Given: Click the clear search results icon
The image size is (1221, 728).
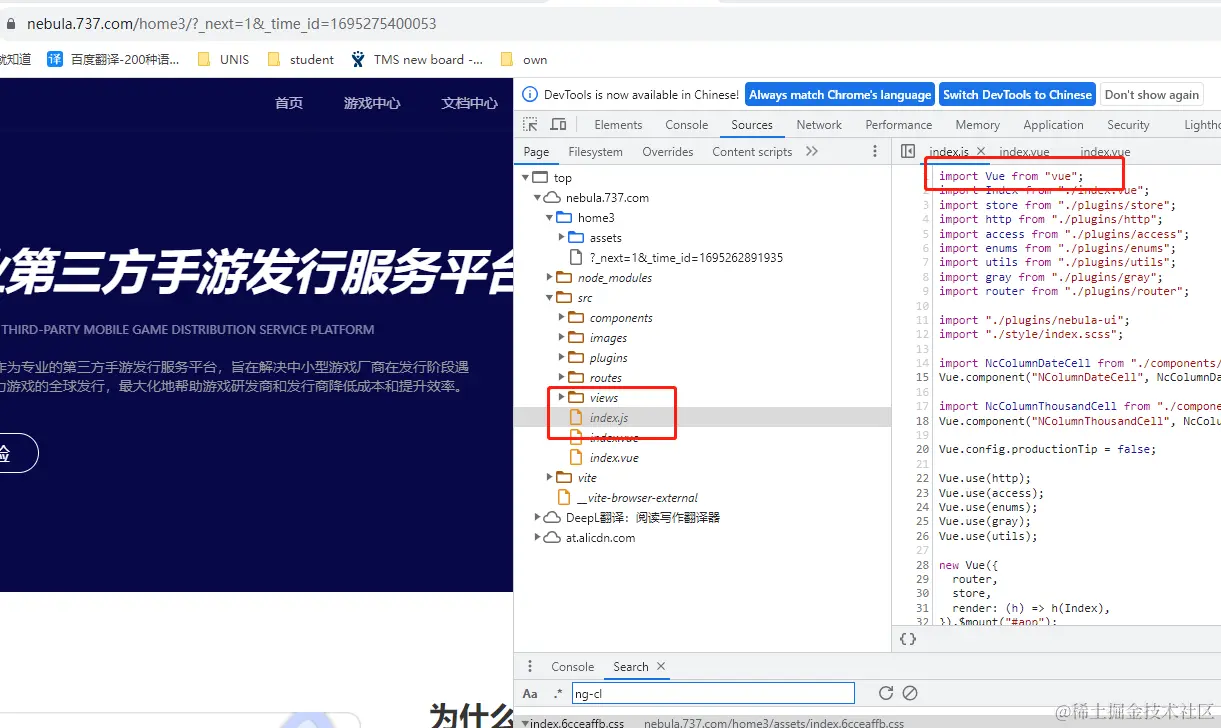Looking at the screenshot, I should point(910,693).
